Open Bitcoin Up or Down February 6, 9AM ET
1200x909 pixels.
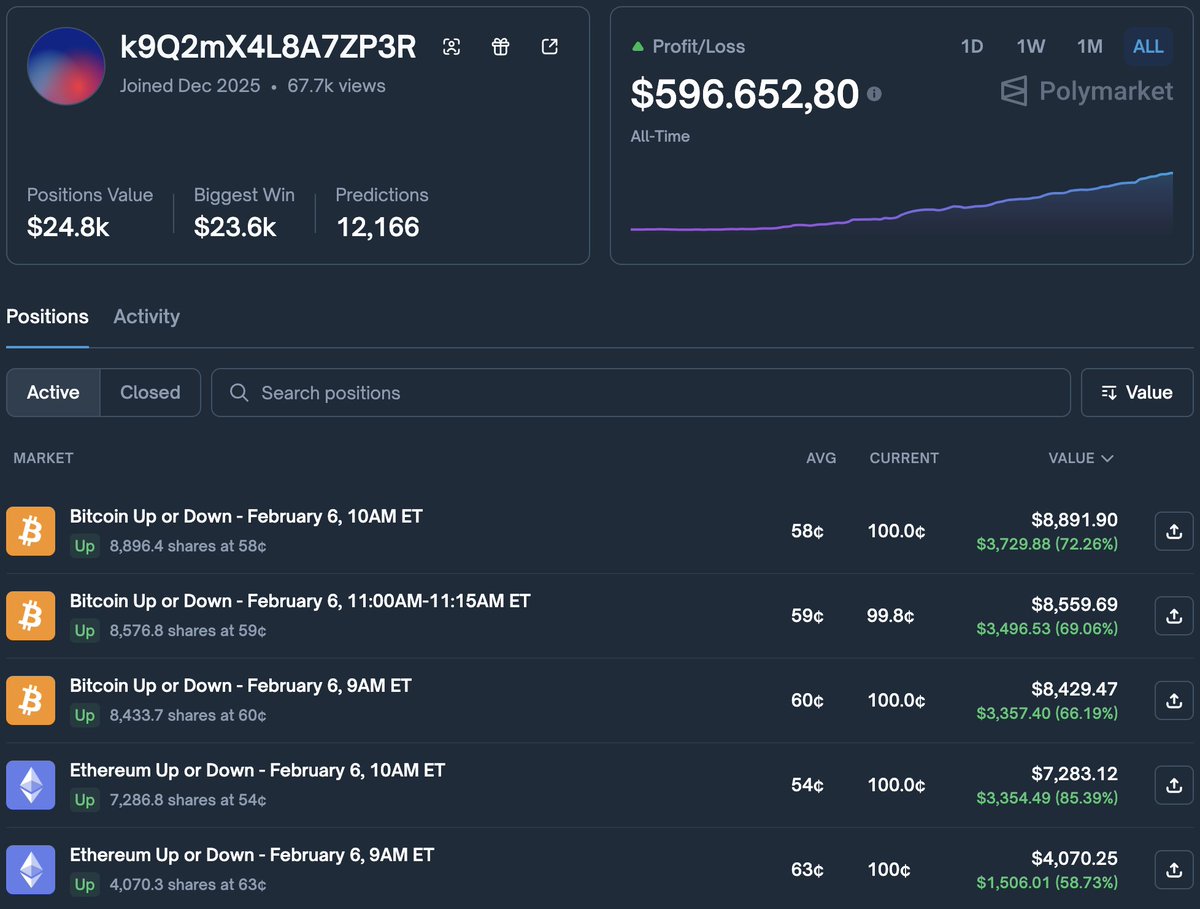241,686
